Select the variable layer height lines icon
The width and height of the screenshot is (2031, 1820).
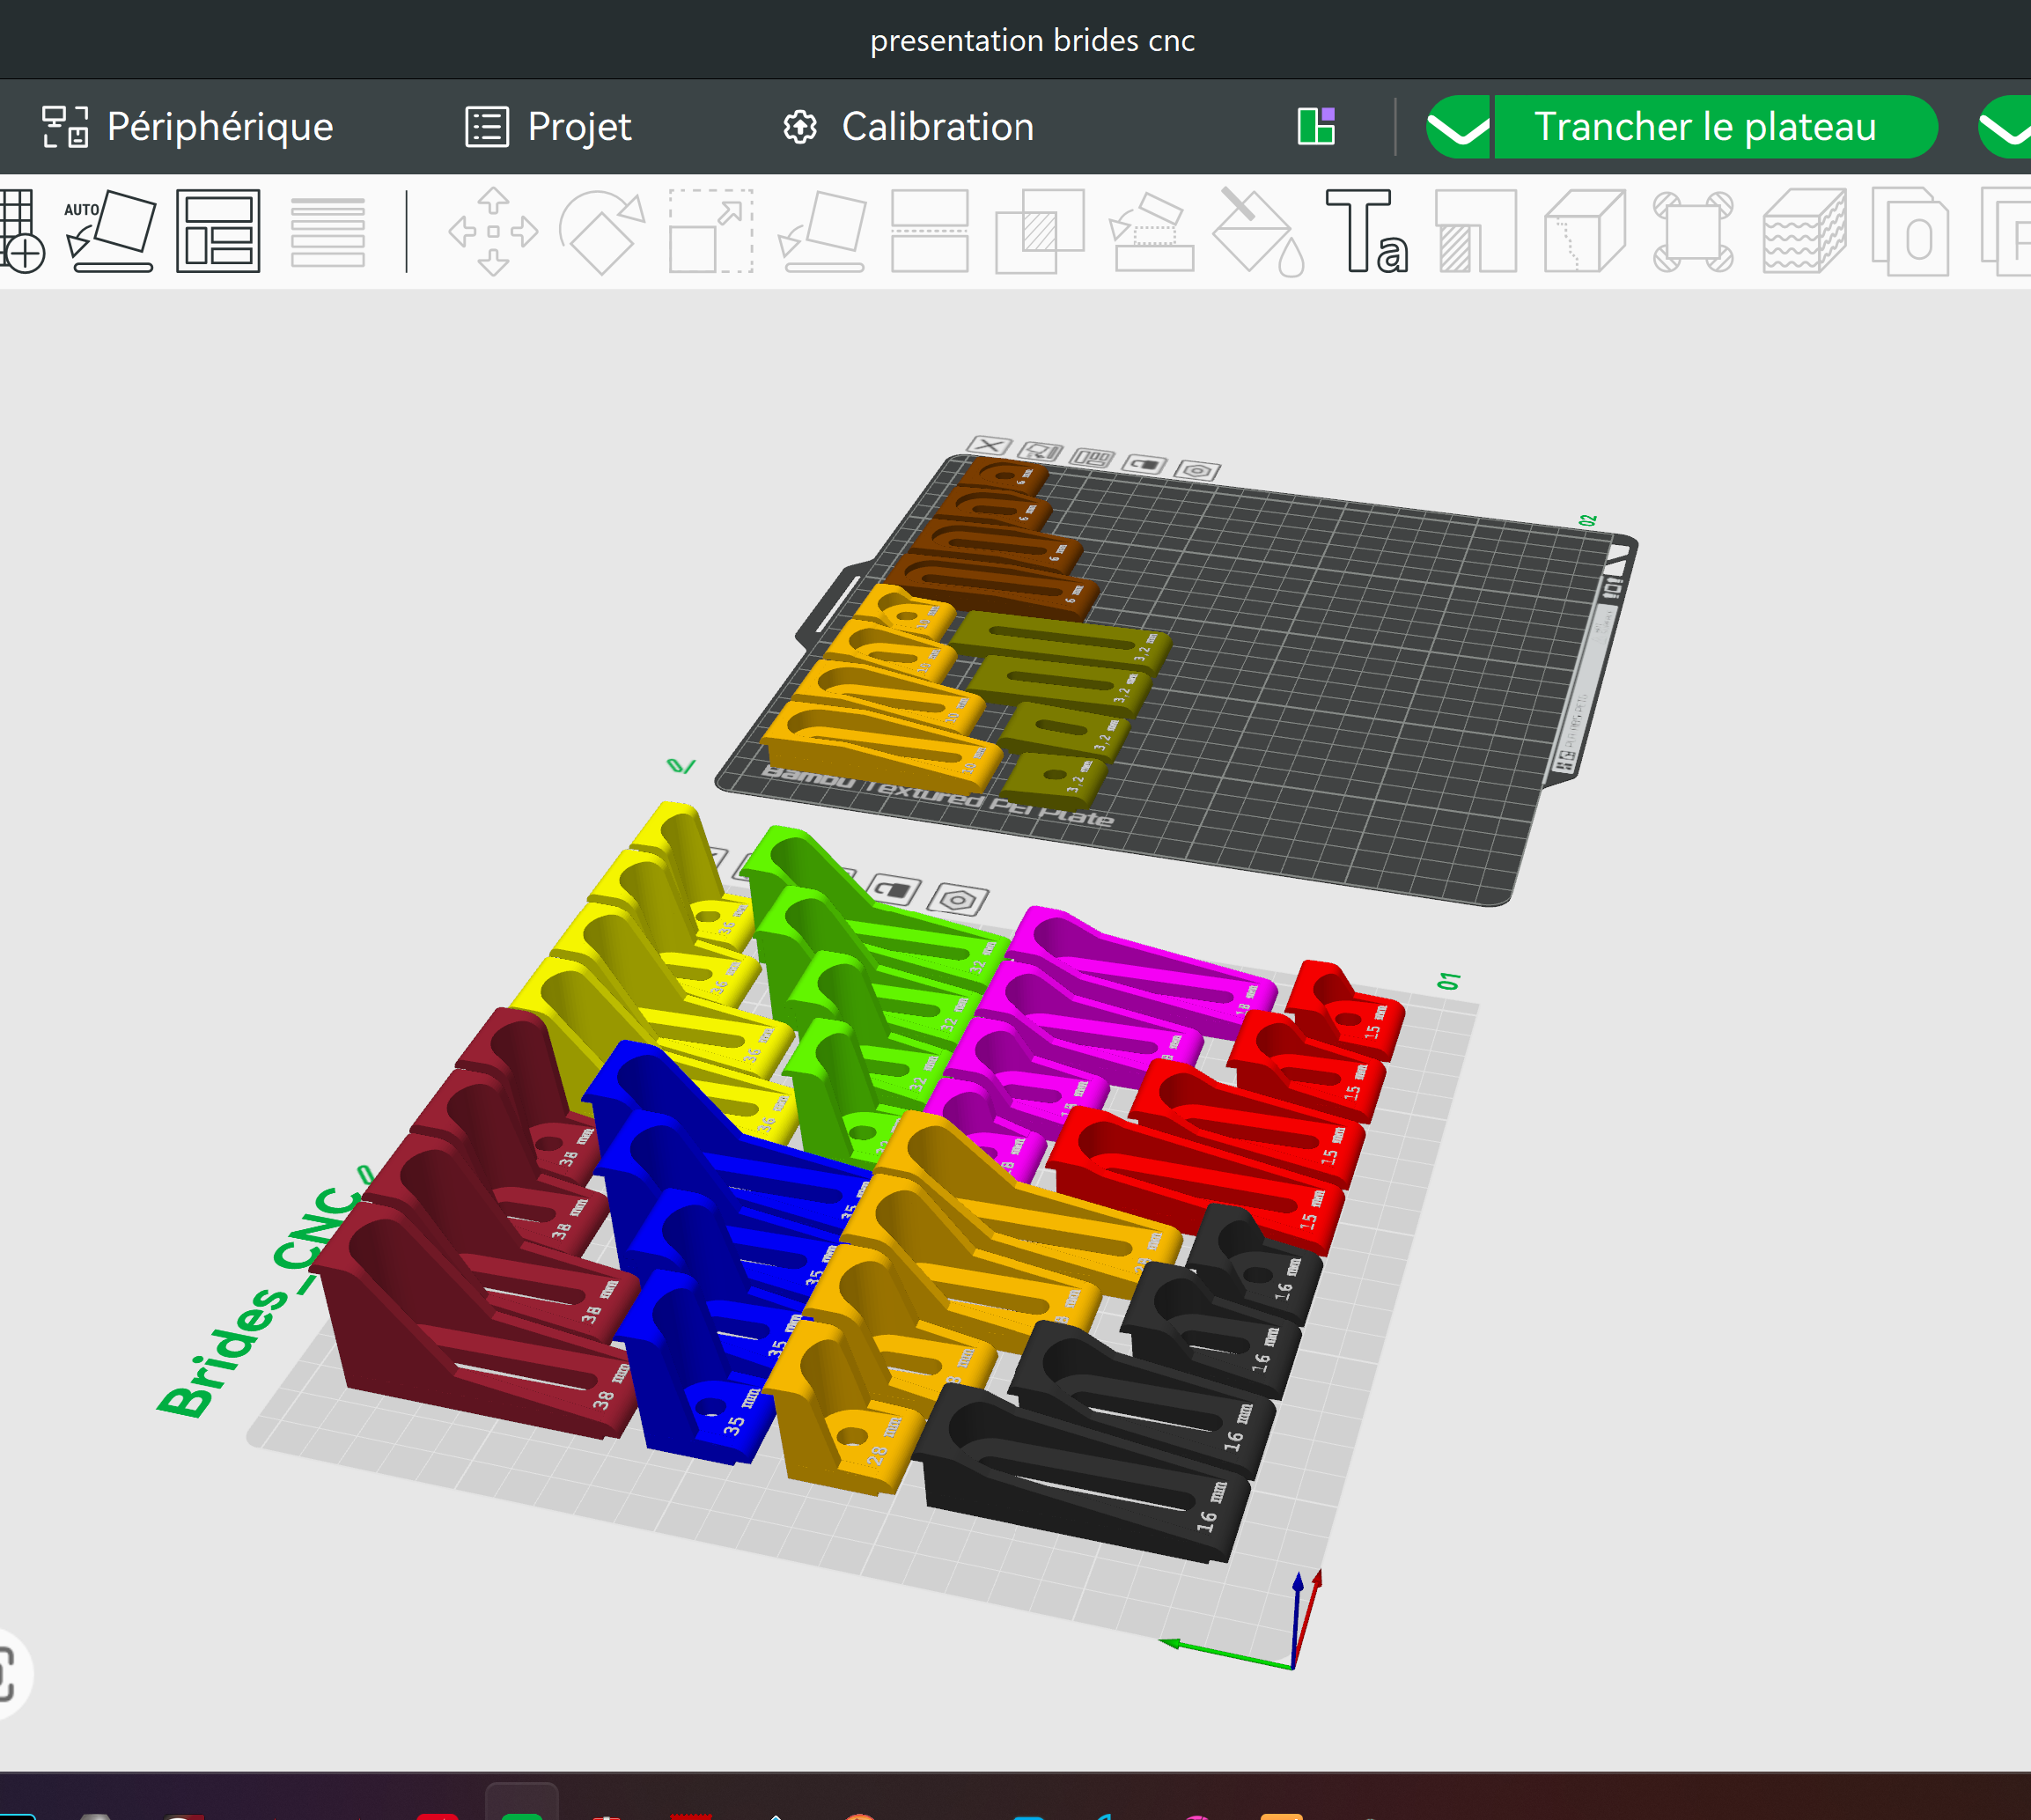point(327,232)
